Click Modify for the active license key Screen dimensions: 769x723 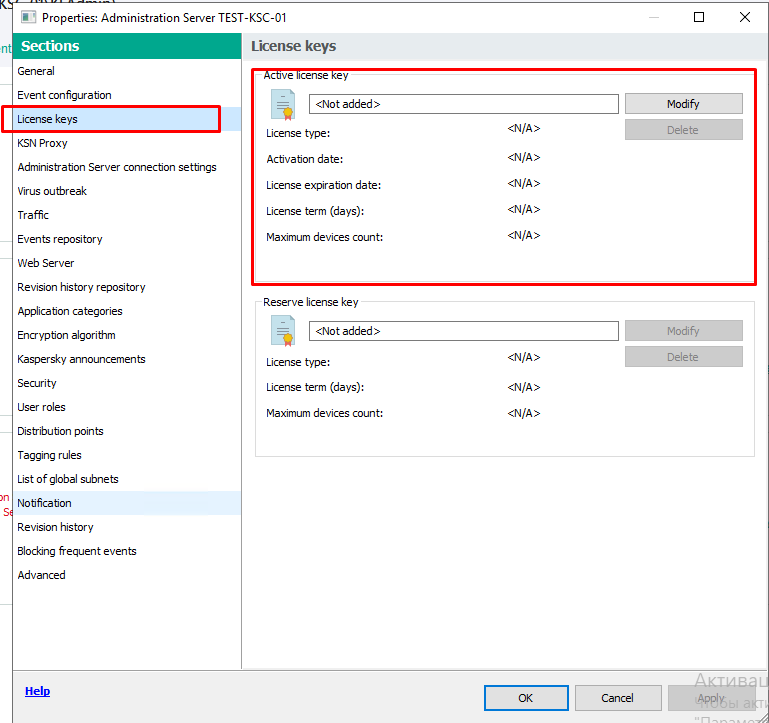tap(684, 104)
